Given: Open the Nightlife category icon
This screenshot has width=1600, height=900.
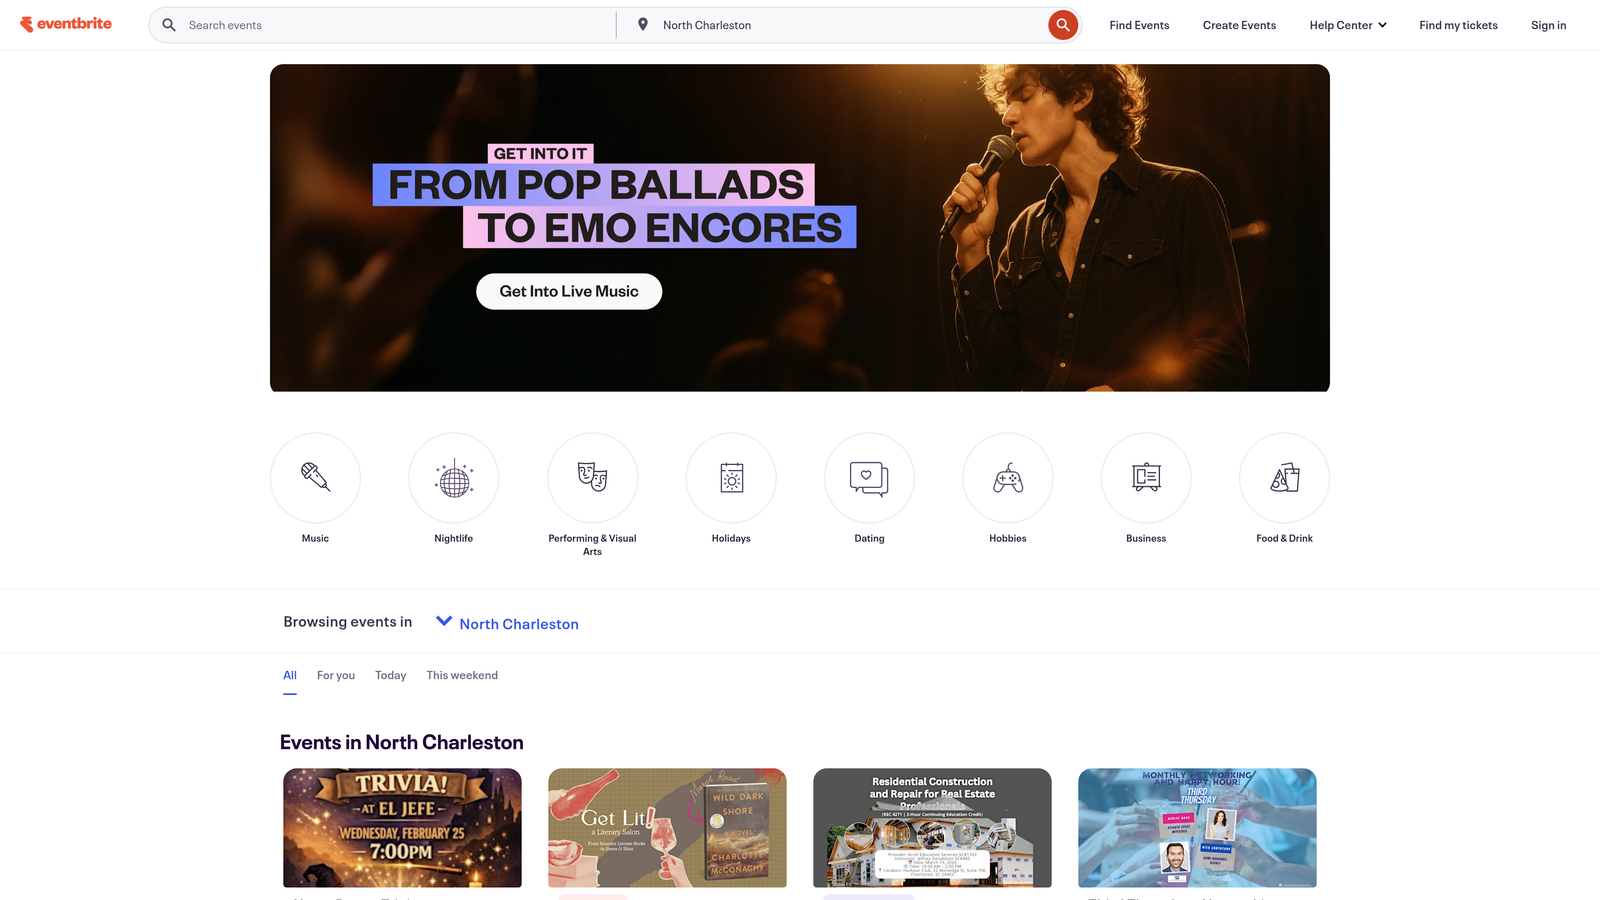Looking at the screenshot, I should (454, 478).
